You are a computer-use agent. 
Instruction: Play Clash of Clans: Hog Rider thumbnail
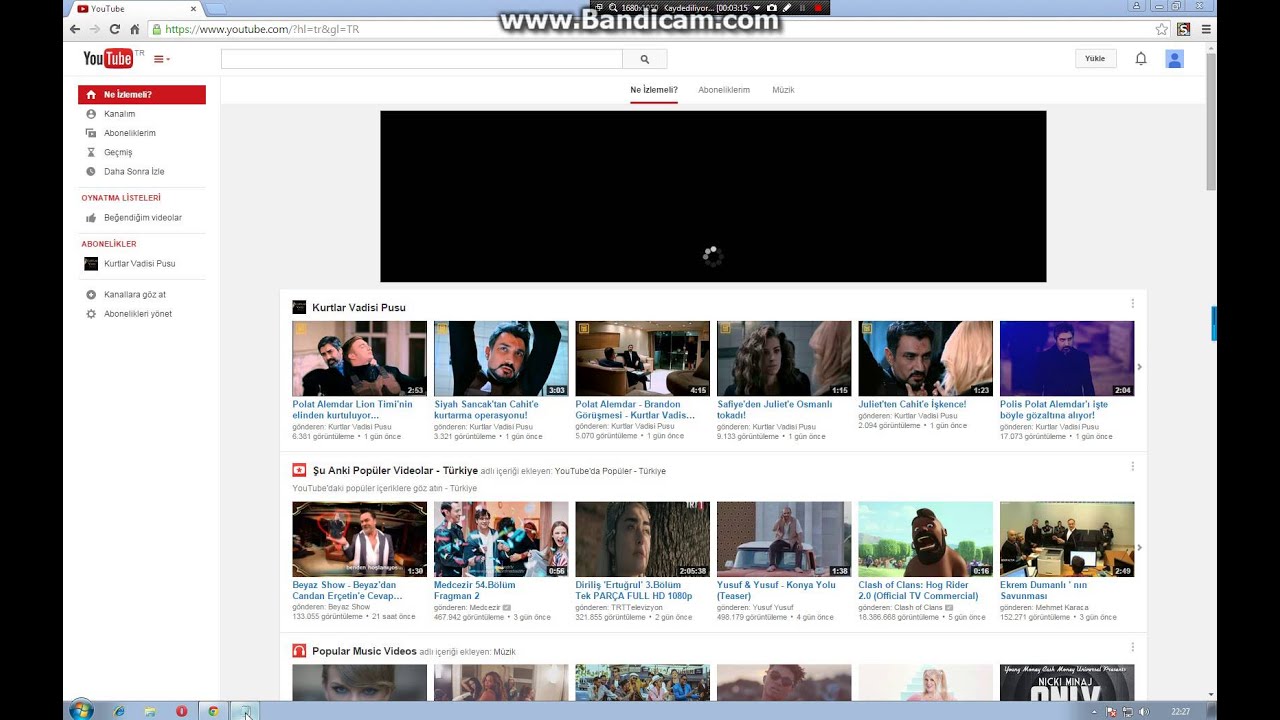click(x=926, y=540)
